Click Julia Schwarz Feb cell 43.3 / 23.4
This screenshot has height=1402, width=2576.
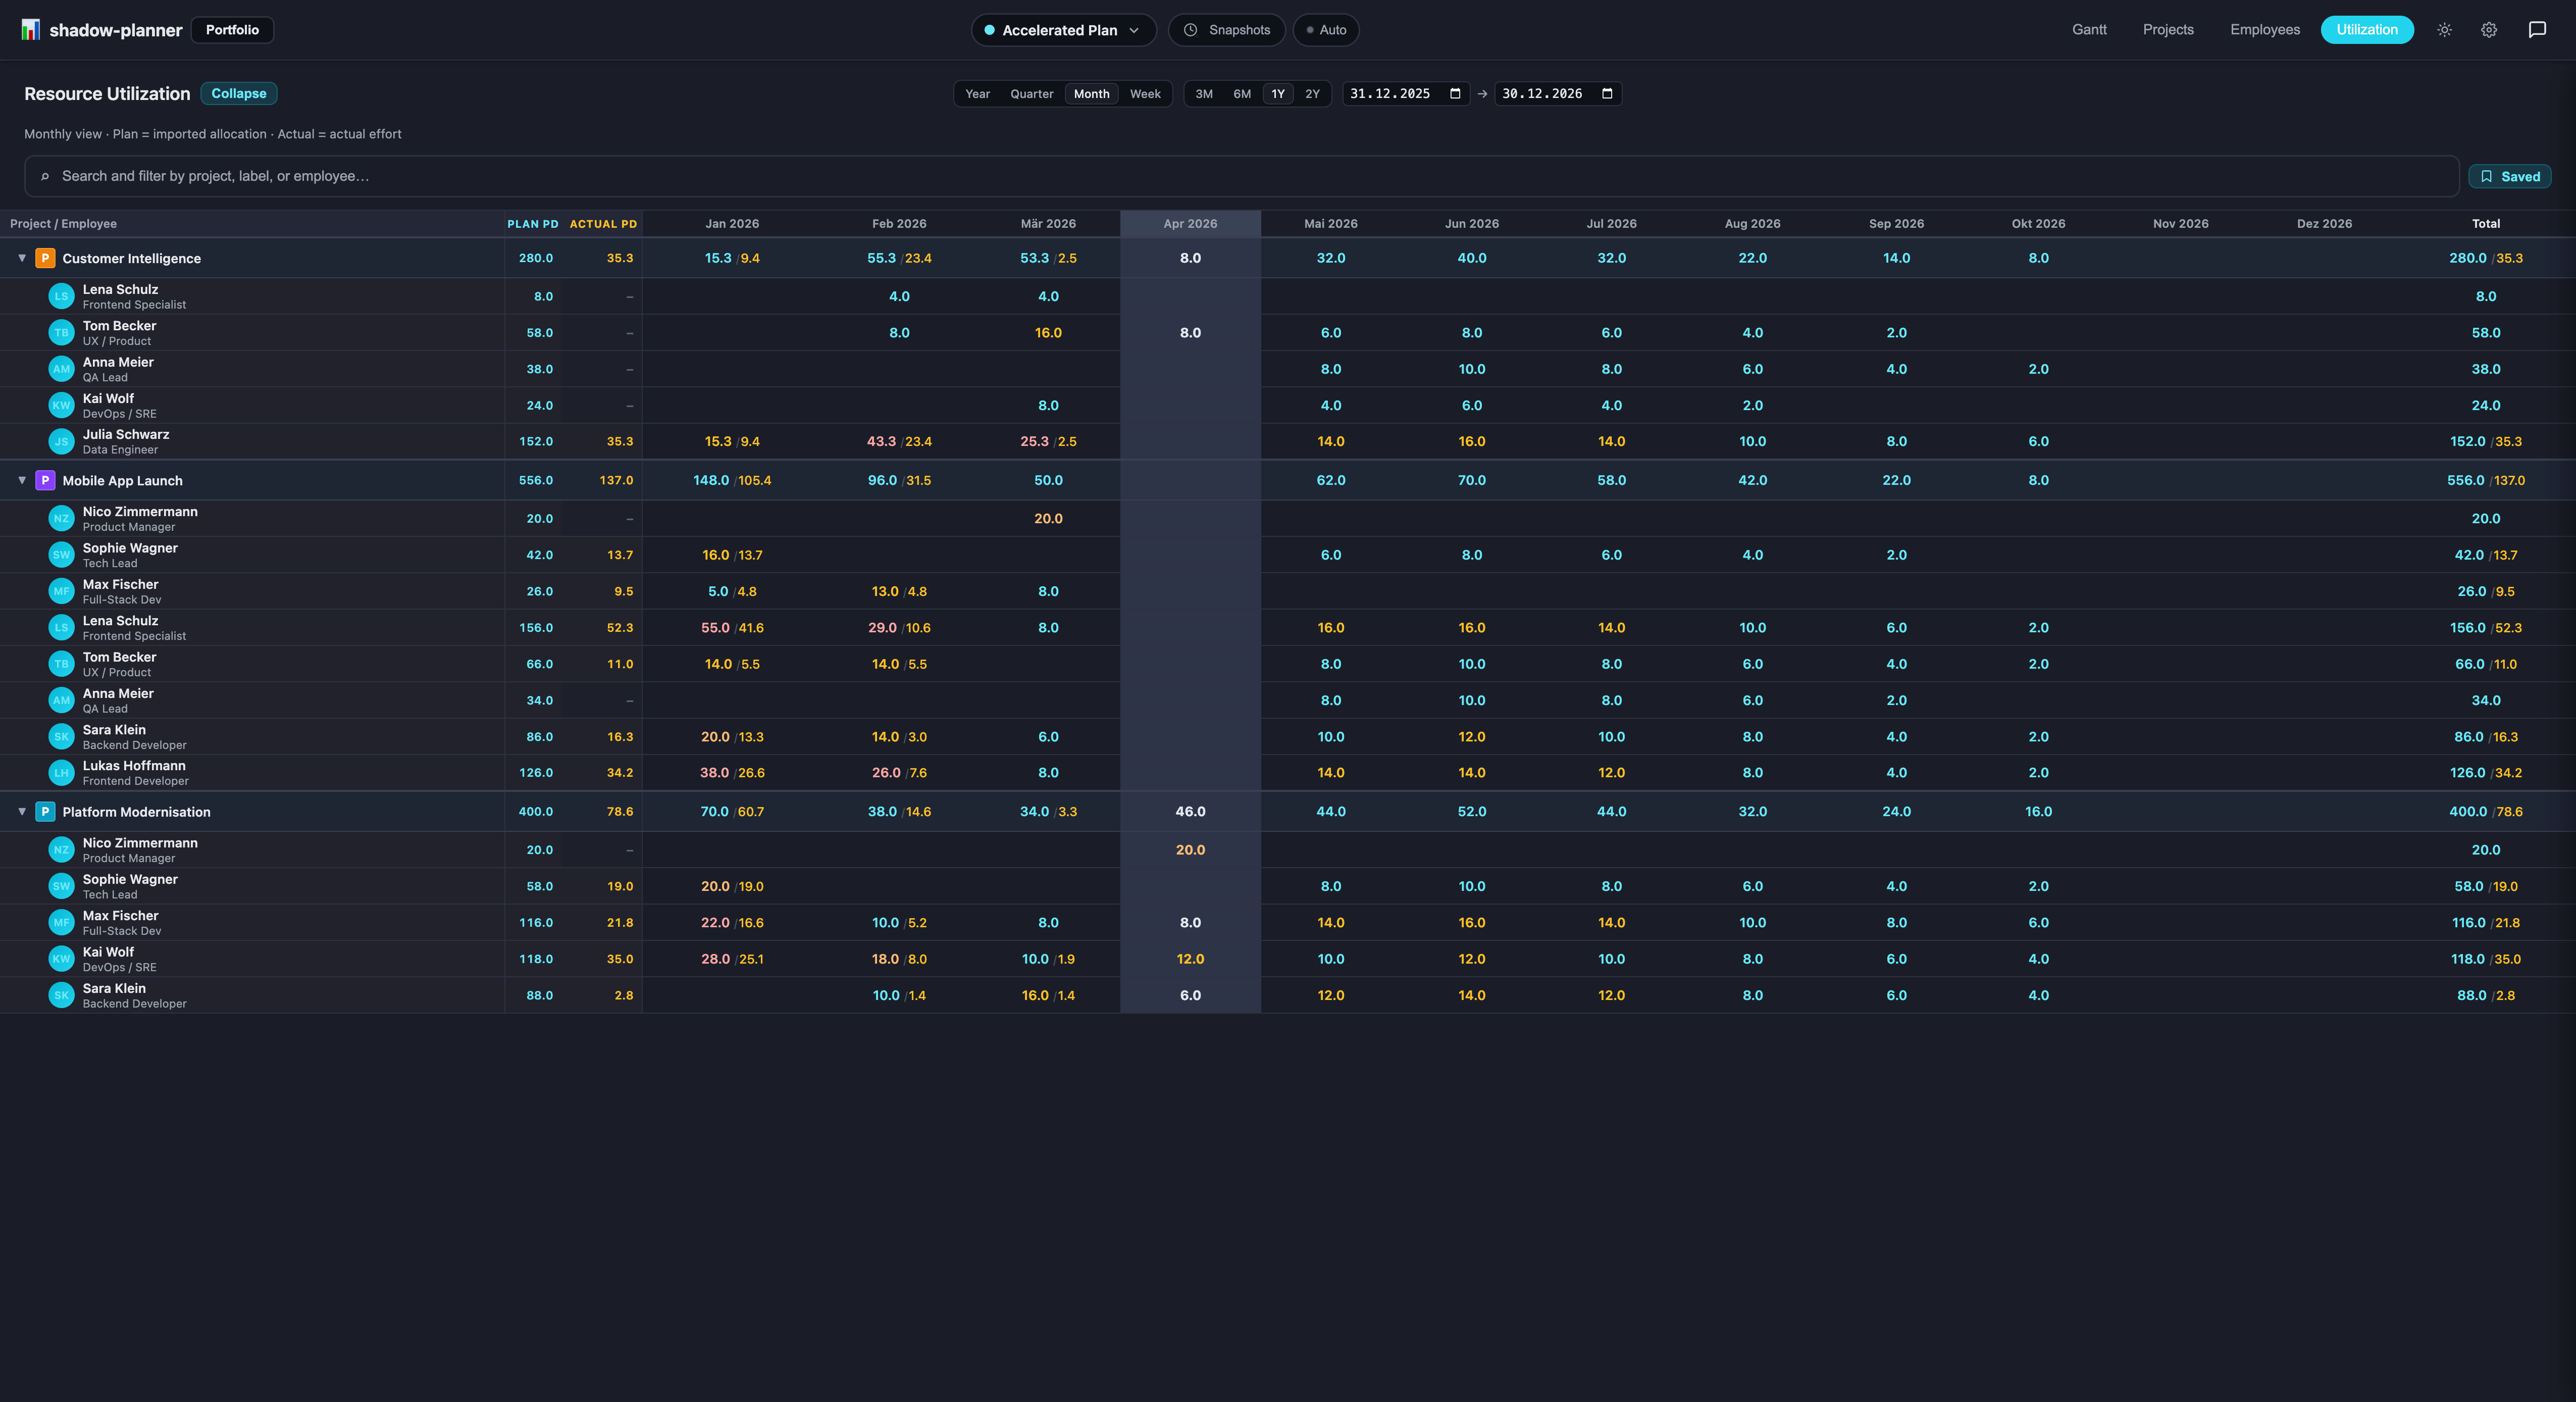(x=899, y=441)
